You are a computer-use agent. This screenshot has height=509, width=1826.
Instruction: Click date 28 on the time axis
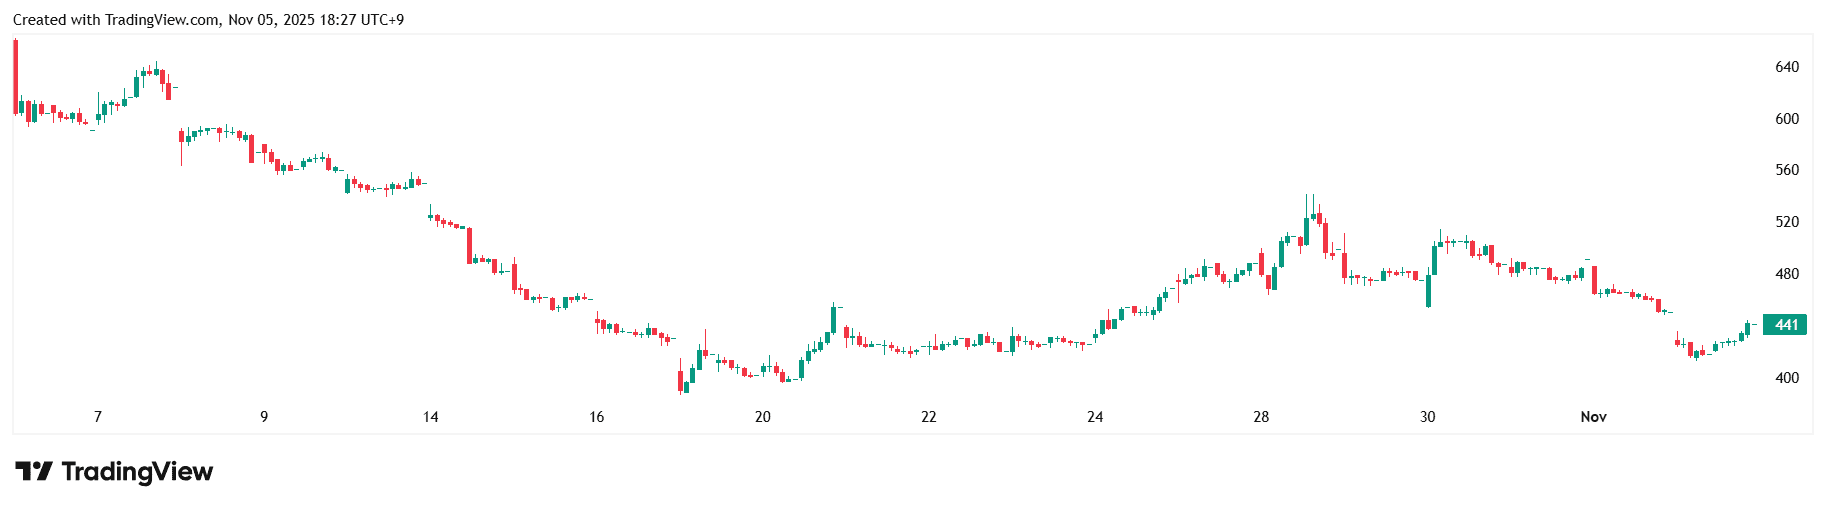coord(1261,417)
